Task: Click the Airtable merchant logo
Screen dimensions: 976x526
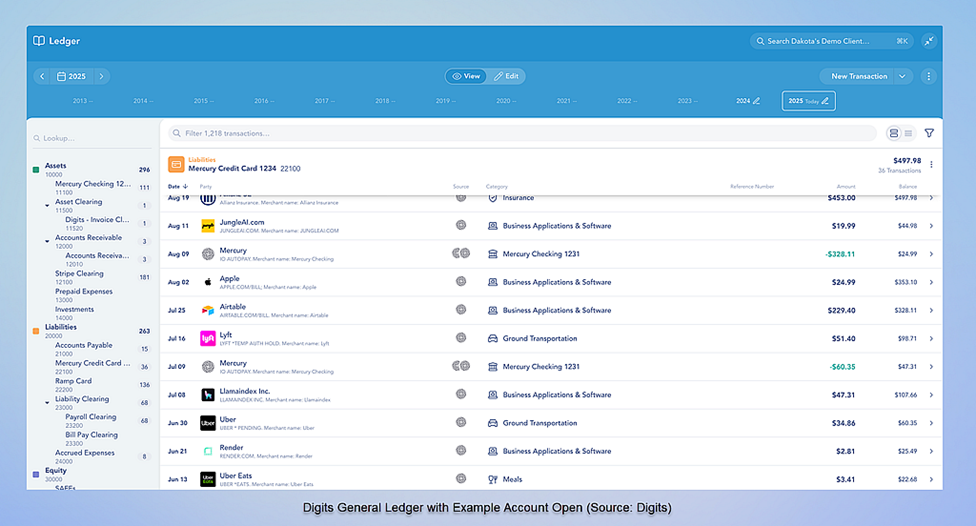Action: click(x=208, y=310)
